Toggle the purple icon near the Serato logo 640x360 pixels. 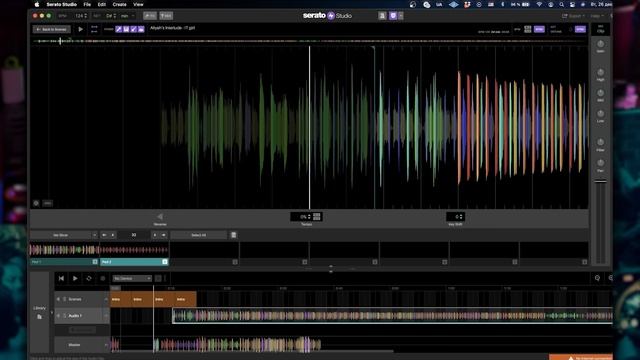[x=393, y=16]
